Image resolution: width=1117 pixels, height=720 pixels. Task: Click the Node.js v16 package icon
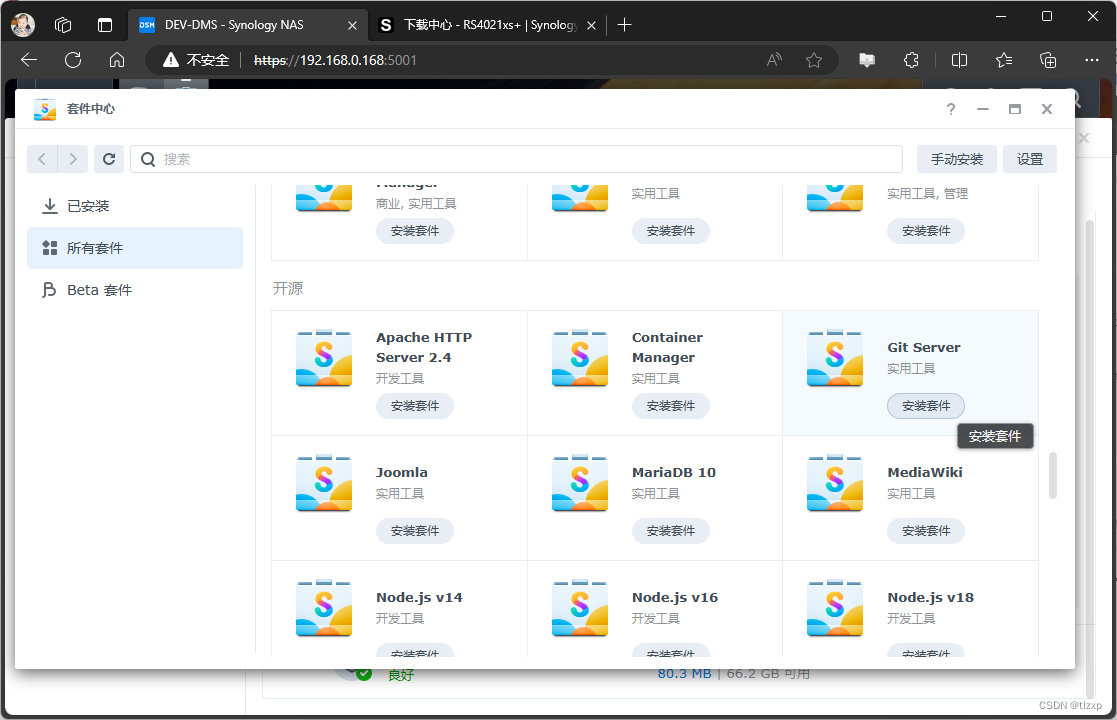tap(579, 607)
